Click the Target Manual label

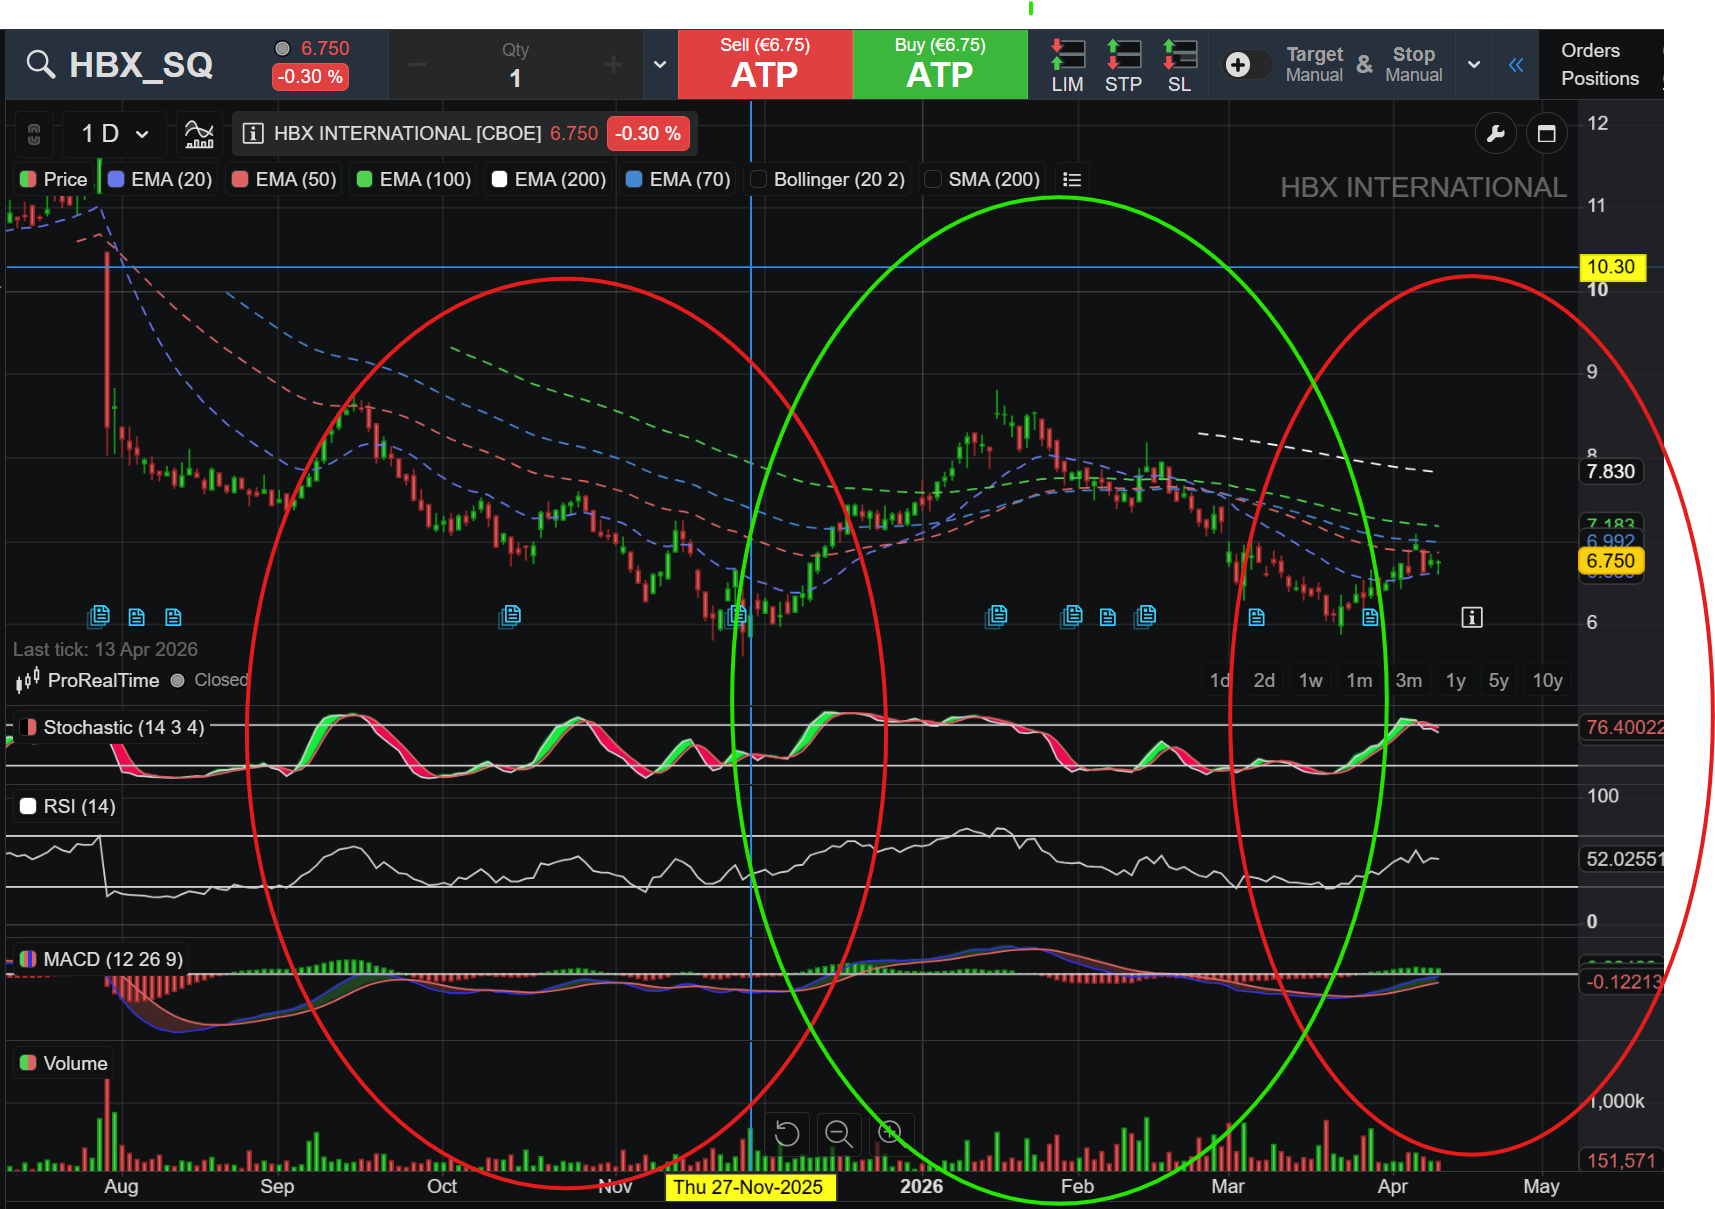[x=1314, y=64]
